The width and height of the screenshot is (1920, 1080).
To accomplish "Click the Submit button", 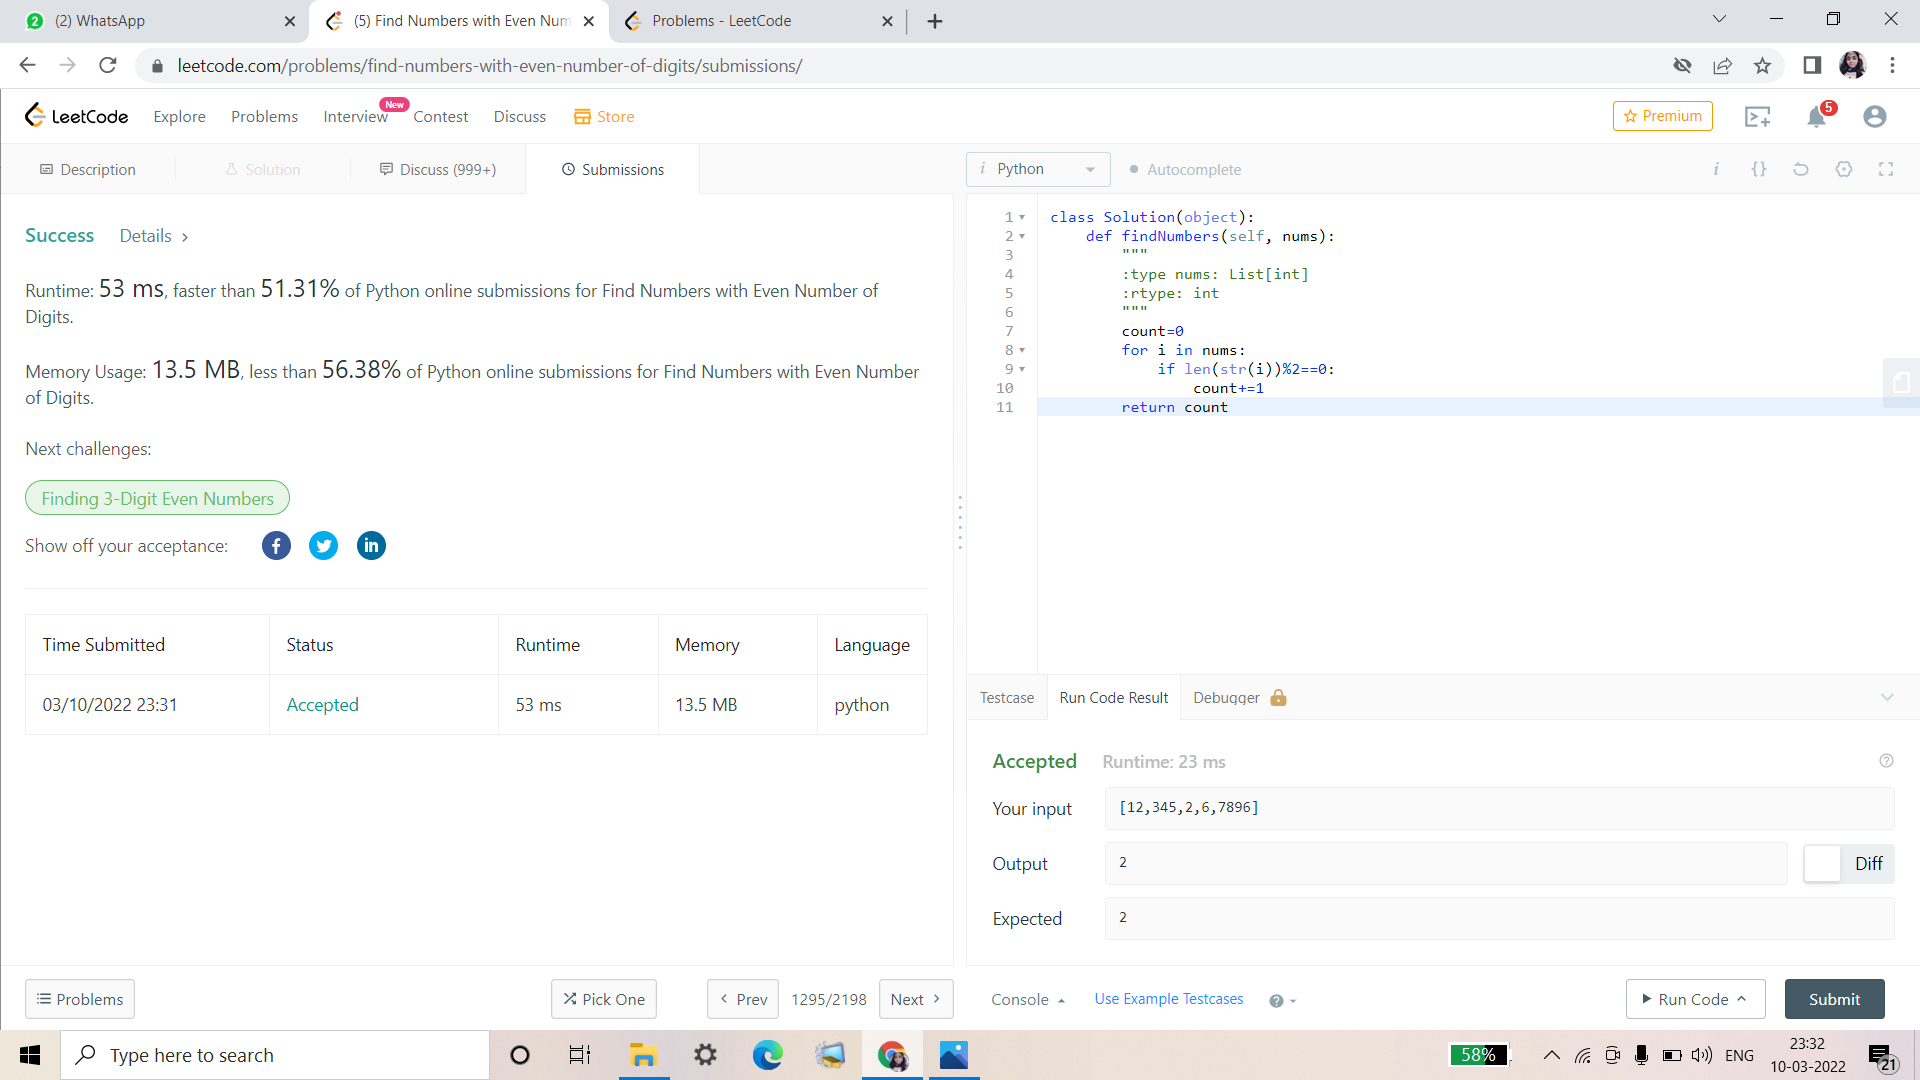I will pos(1834,999).
